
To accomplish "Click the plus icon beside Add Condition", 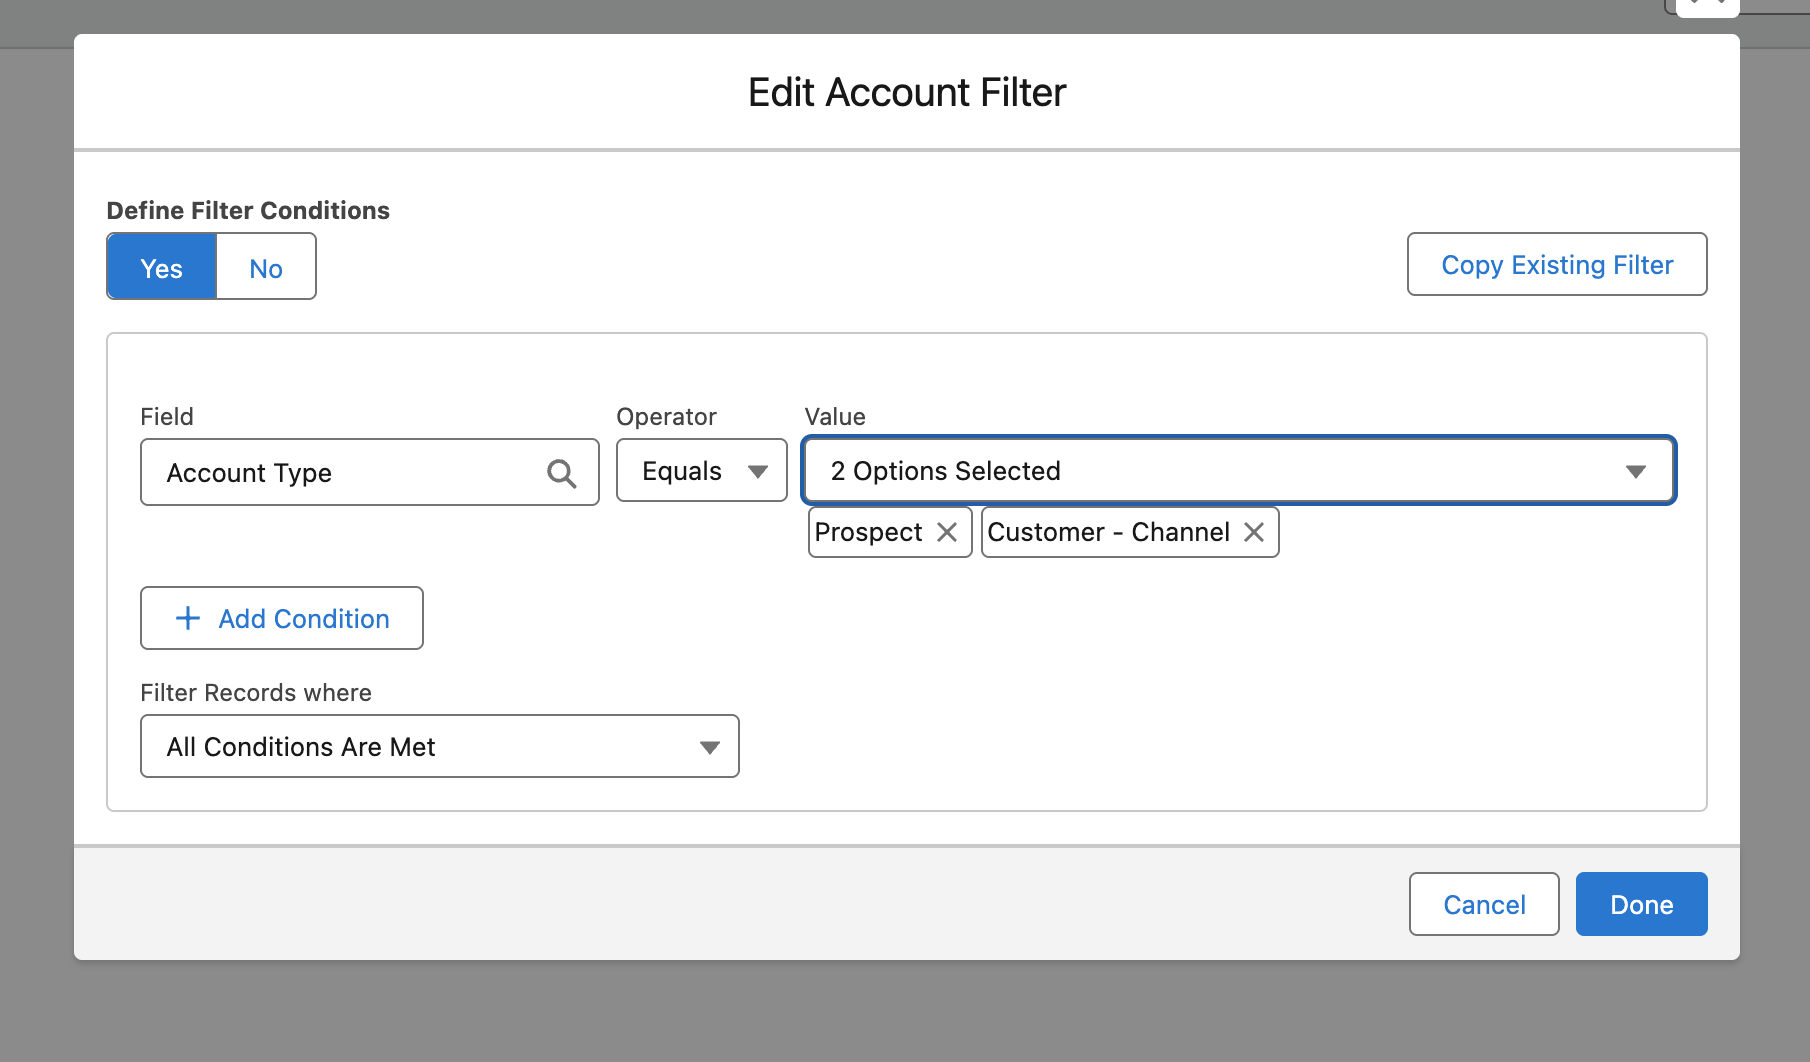I will [188, 619].
